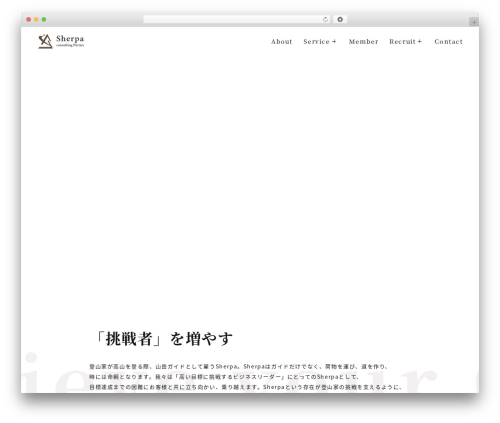The image size is (500, 423).
Task: Go to the Member page
Action: tap(363, 42)
